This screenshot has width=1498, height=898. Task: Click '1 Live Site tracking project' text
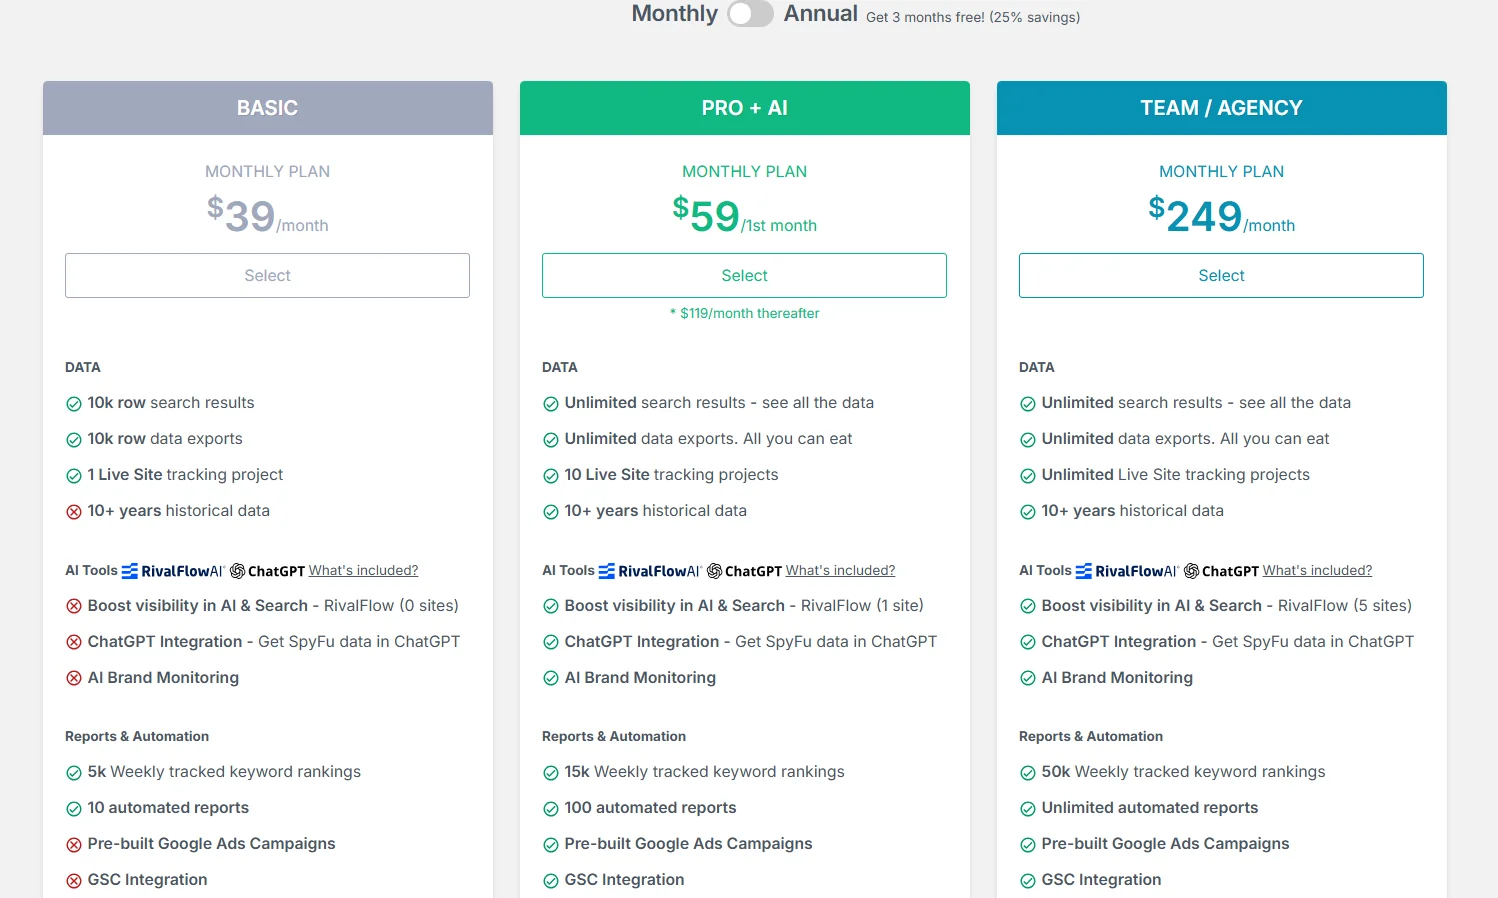click(185, 475)
